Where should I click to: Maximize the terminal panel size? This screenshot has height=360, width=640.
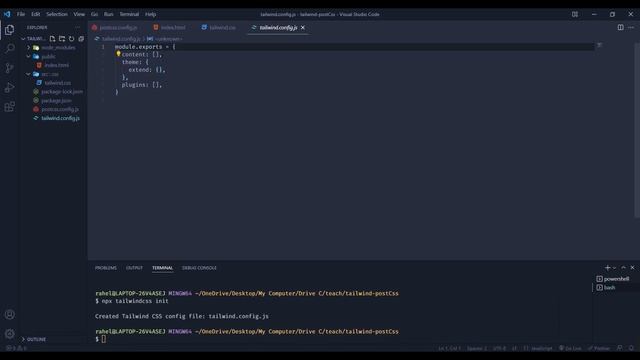(623, 268)
